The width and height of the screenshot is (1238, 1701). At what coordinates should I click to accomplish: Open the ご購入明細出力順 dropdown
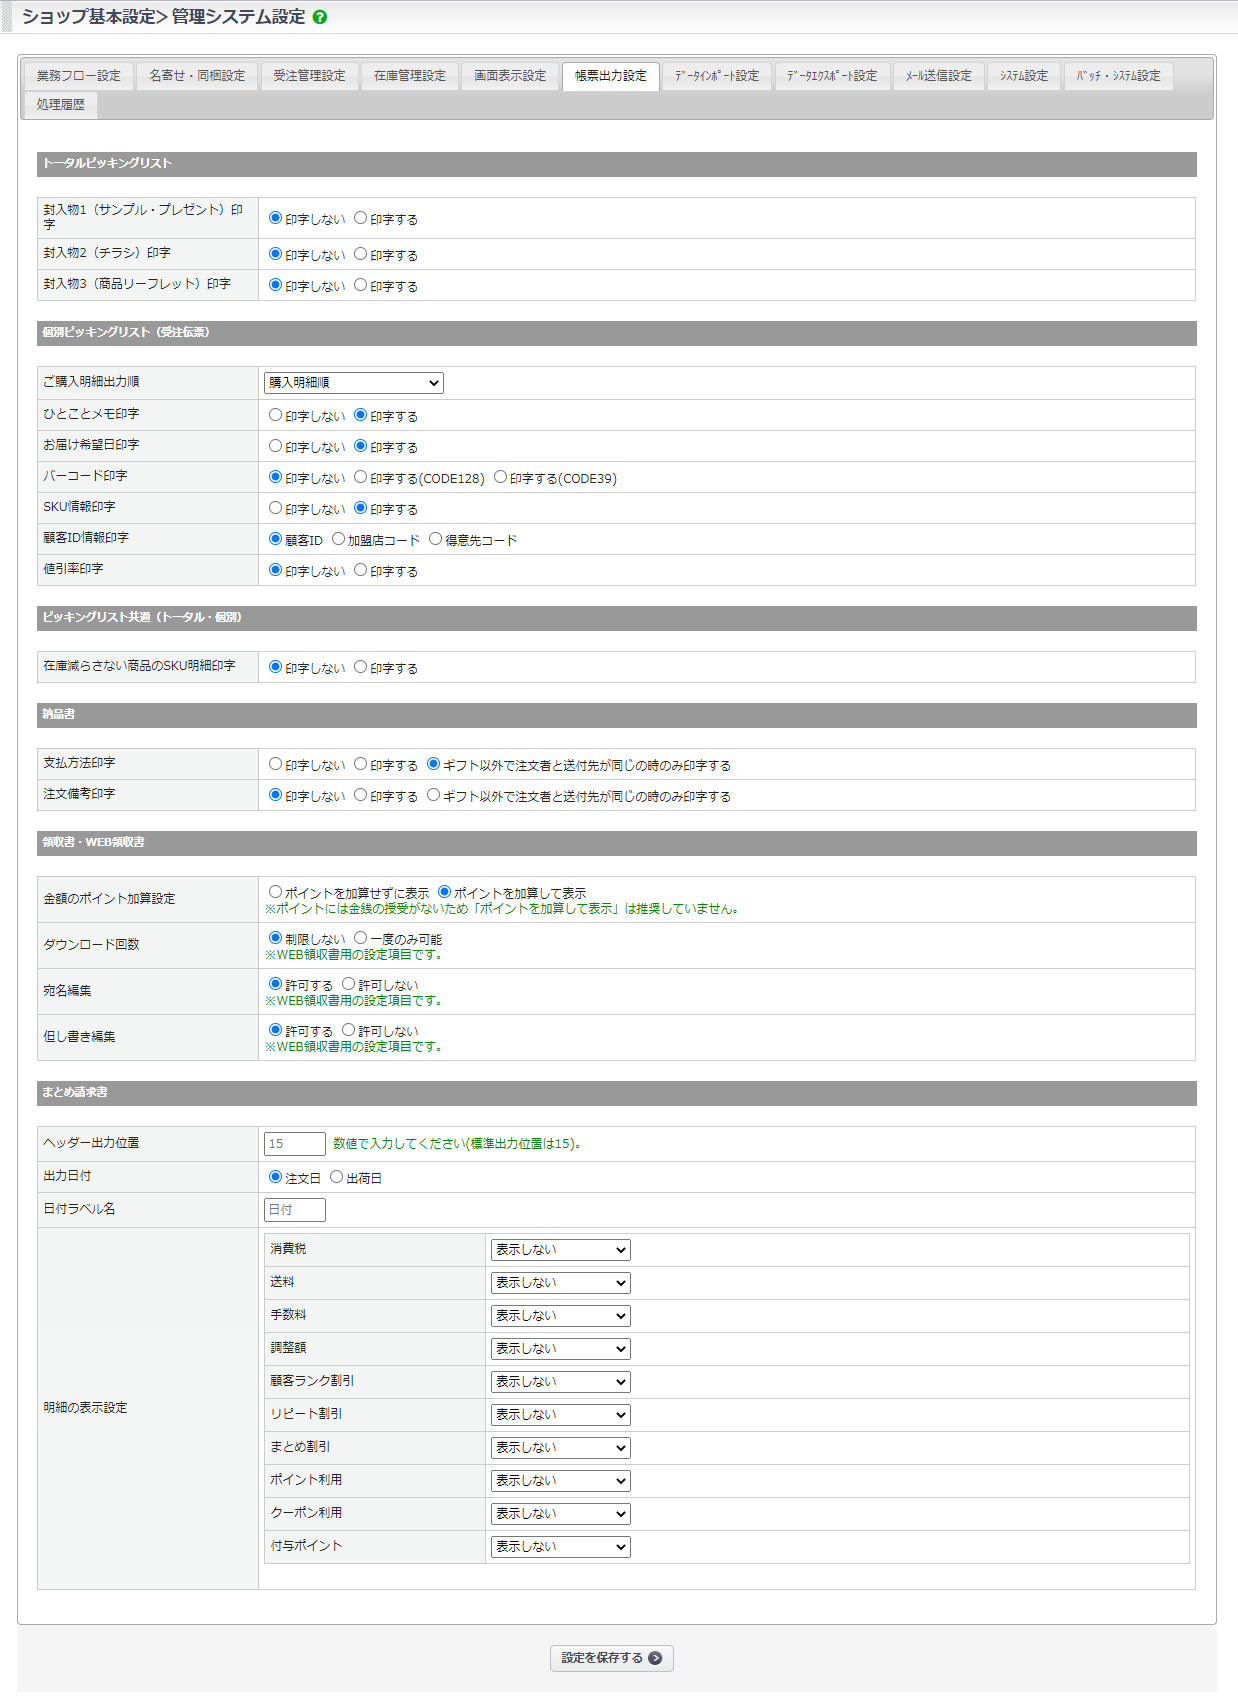(x=353, y=383)
